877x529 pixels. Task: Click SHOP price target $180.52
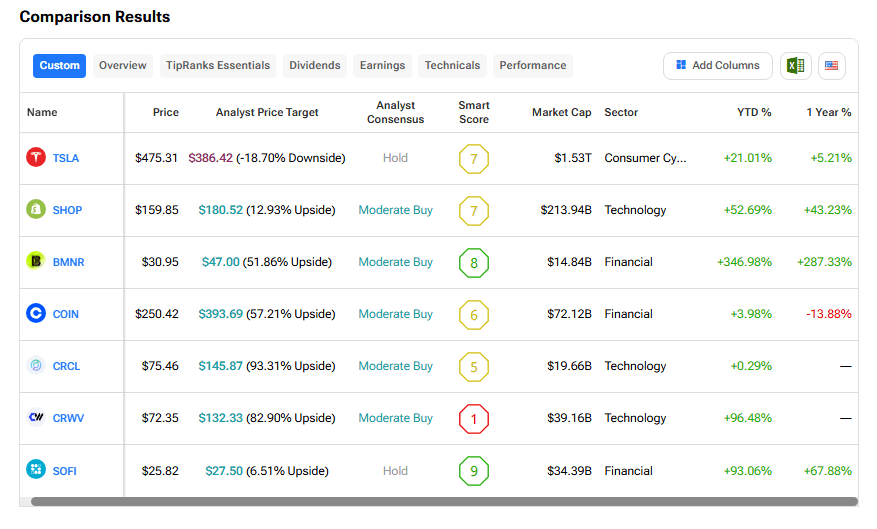click(221, 210)
